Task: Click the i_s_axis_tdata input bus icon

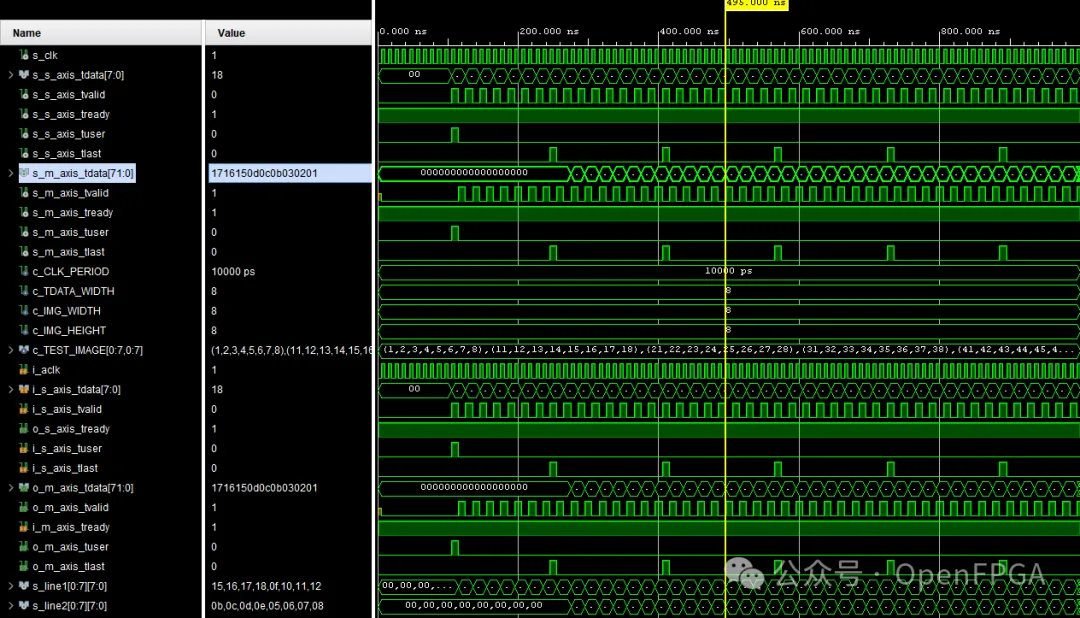Action: [x=24, y=389]
